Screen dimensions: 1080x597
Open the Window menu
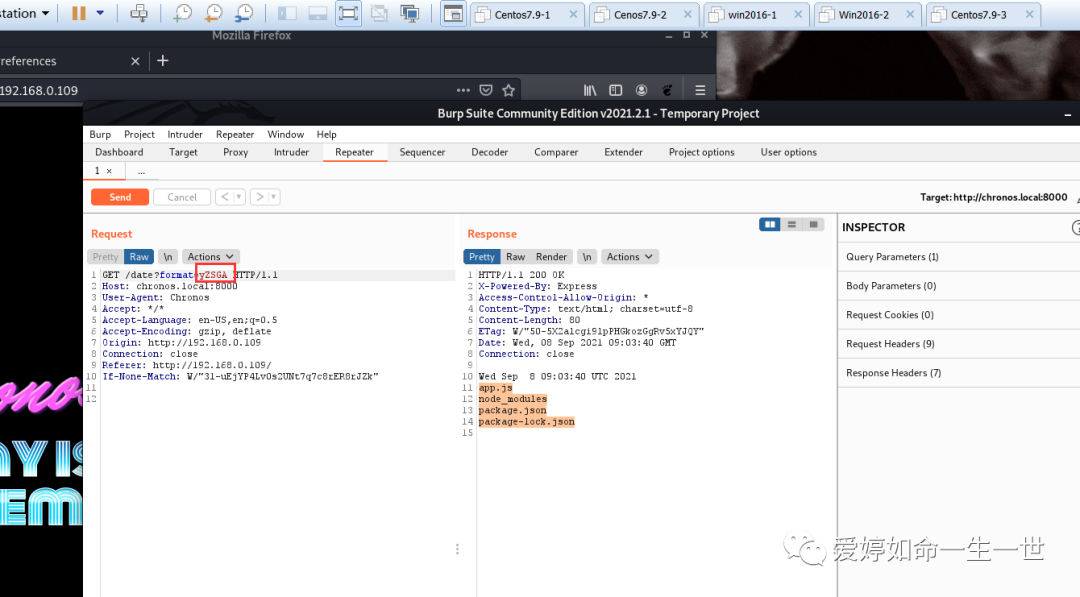(x=286, y=134)
